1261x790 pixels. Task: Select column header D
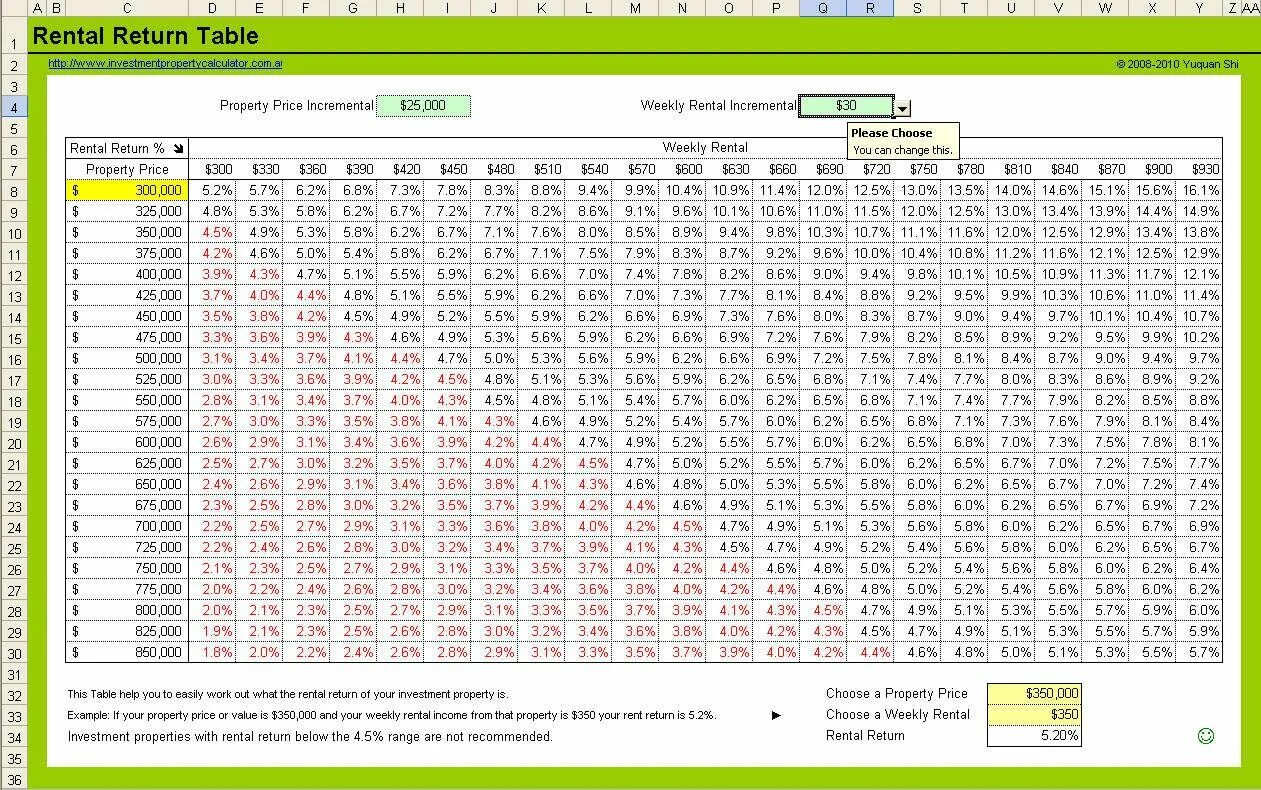click(212, 8)
